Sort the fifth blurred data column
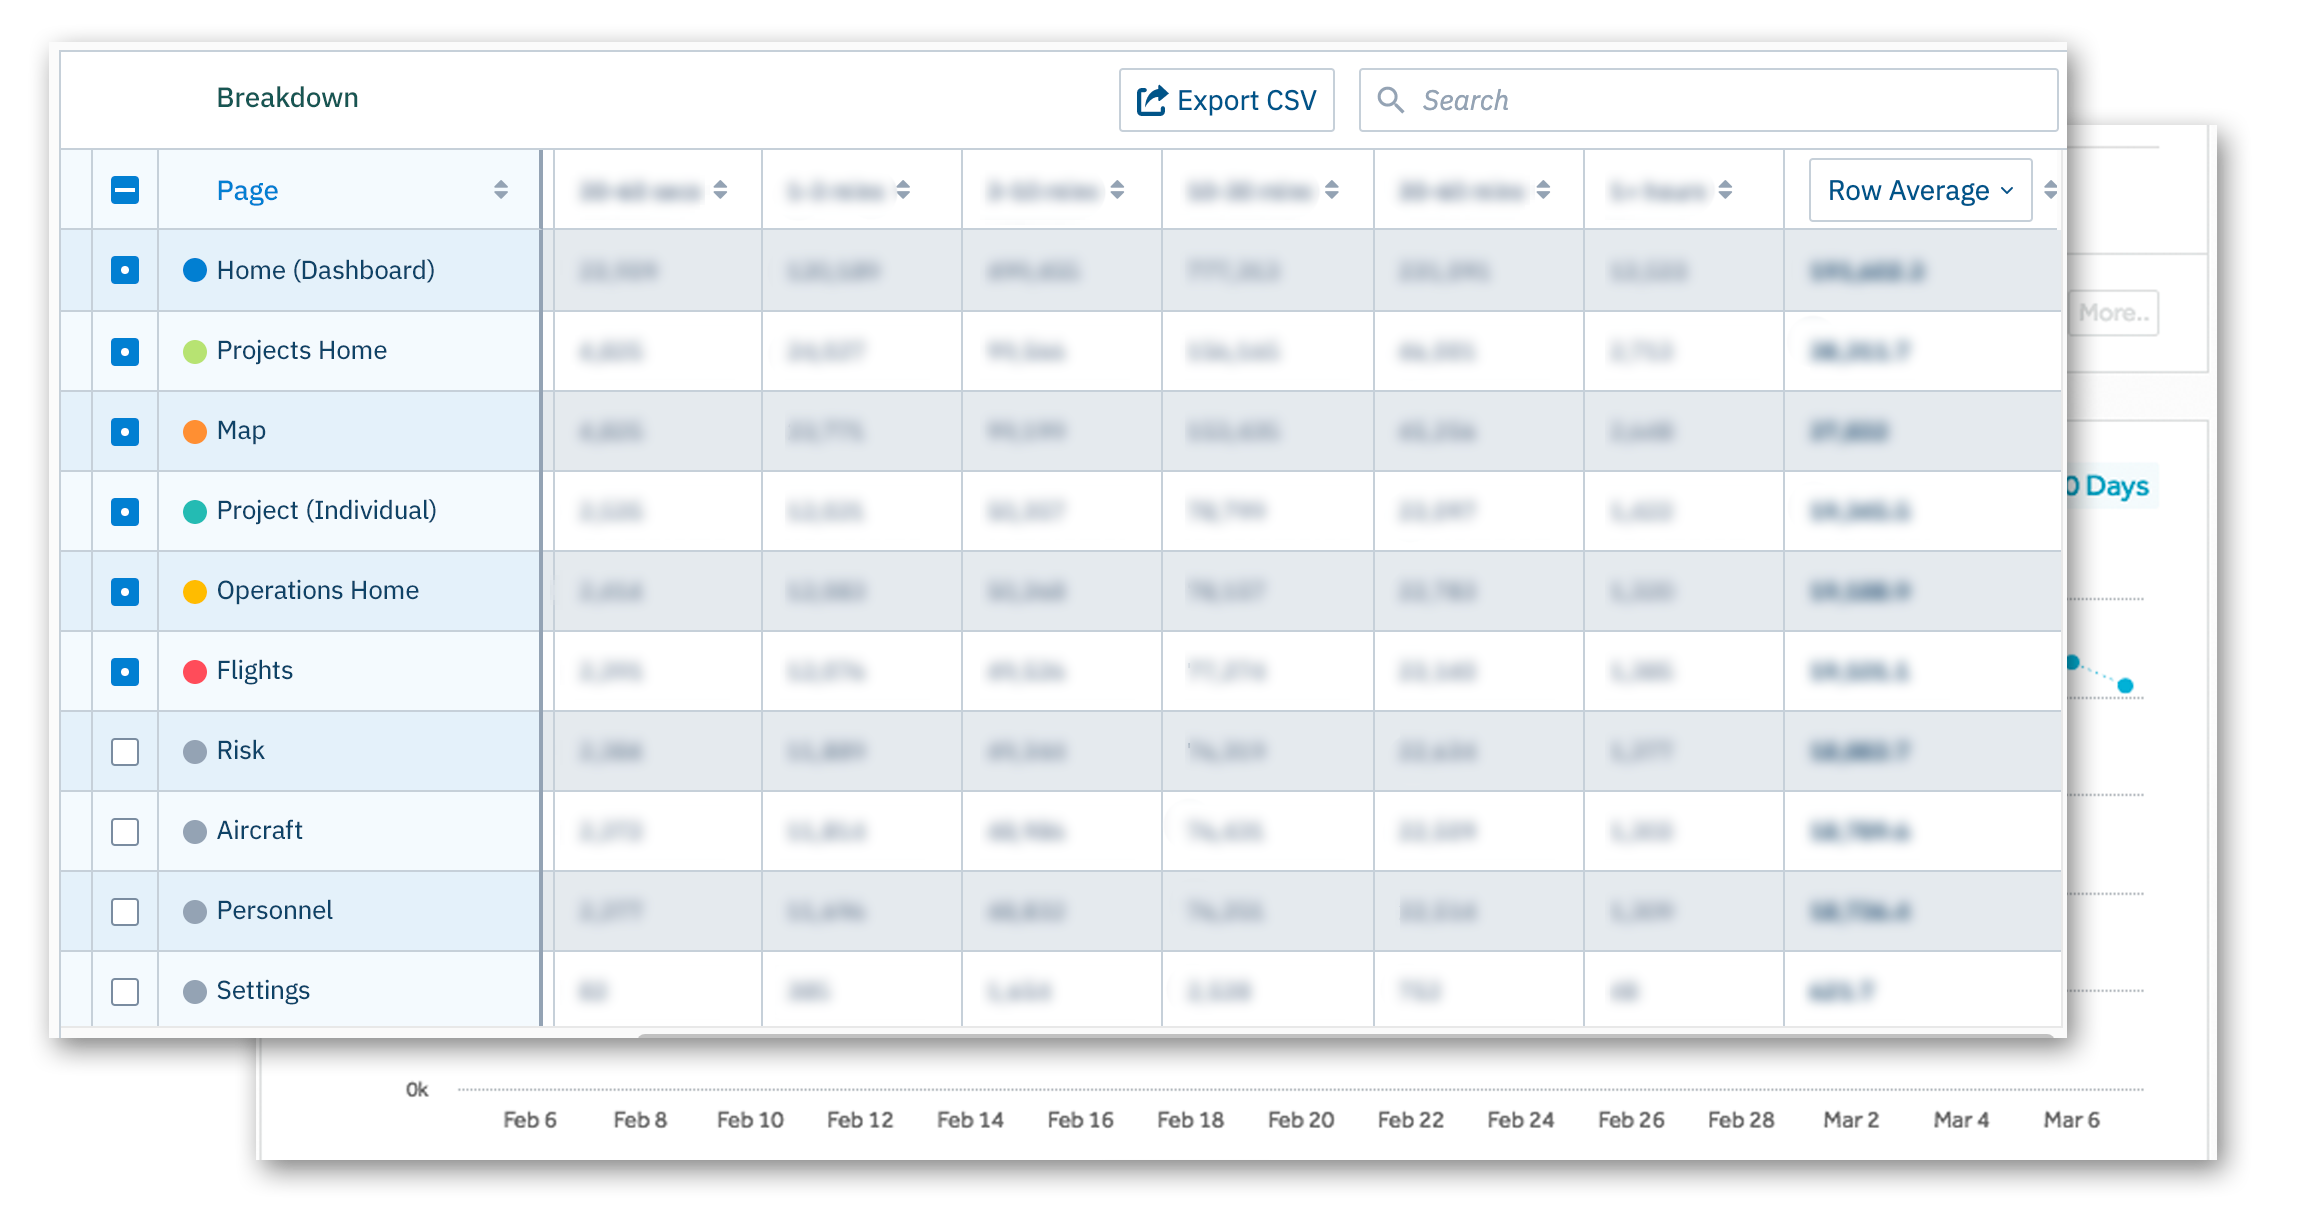The width and height of the screenshot is (2300, 1213). click(x=1543, y=190)
